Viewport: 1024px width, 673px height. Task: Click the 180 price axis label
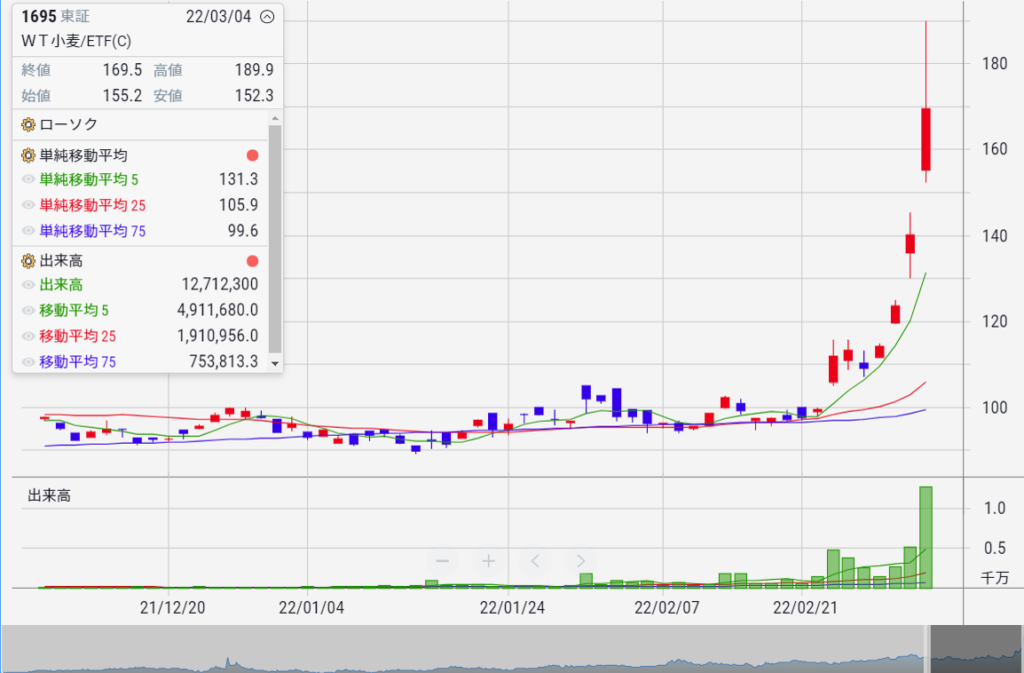pos(995,64)
